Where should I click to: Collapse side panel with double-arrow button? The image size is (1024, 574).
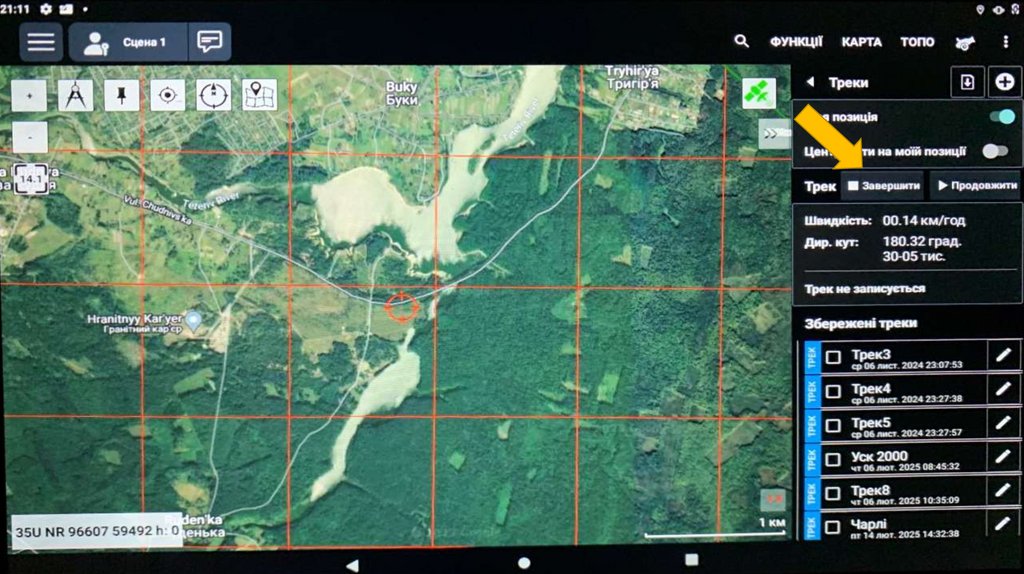click(x=774, y=134)
